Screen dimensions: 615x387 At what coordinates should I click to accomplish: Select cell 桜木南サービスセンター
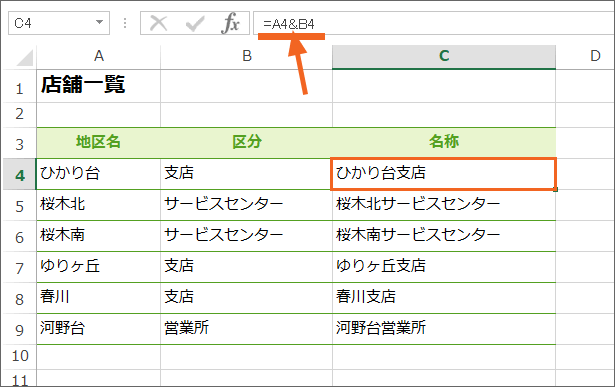(x=444, y=236)
